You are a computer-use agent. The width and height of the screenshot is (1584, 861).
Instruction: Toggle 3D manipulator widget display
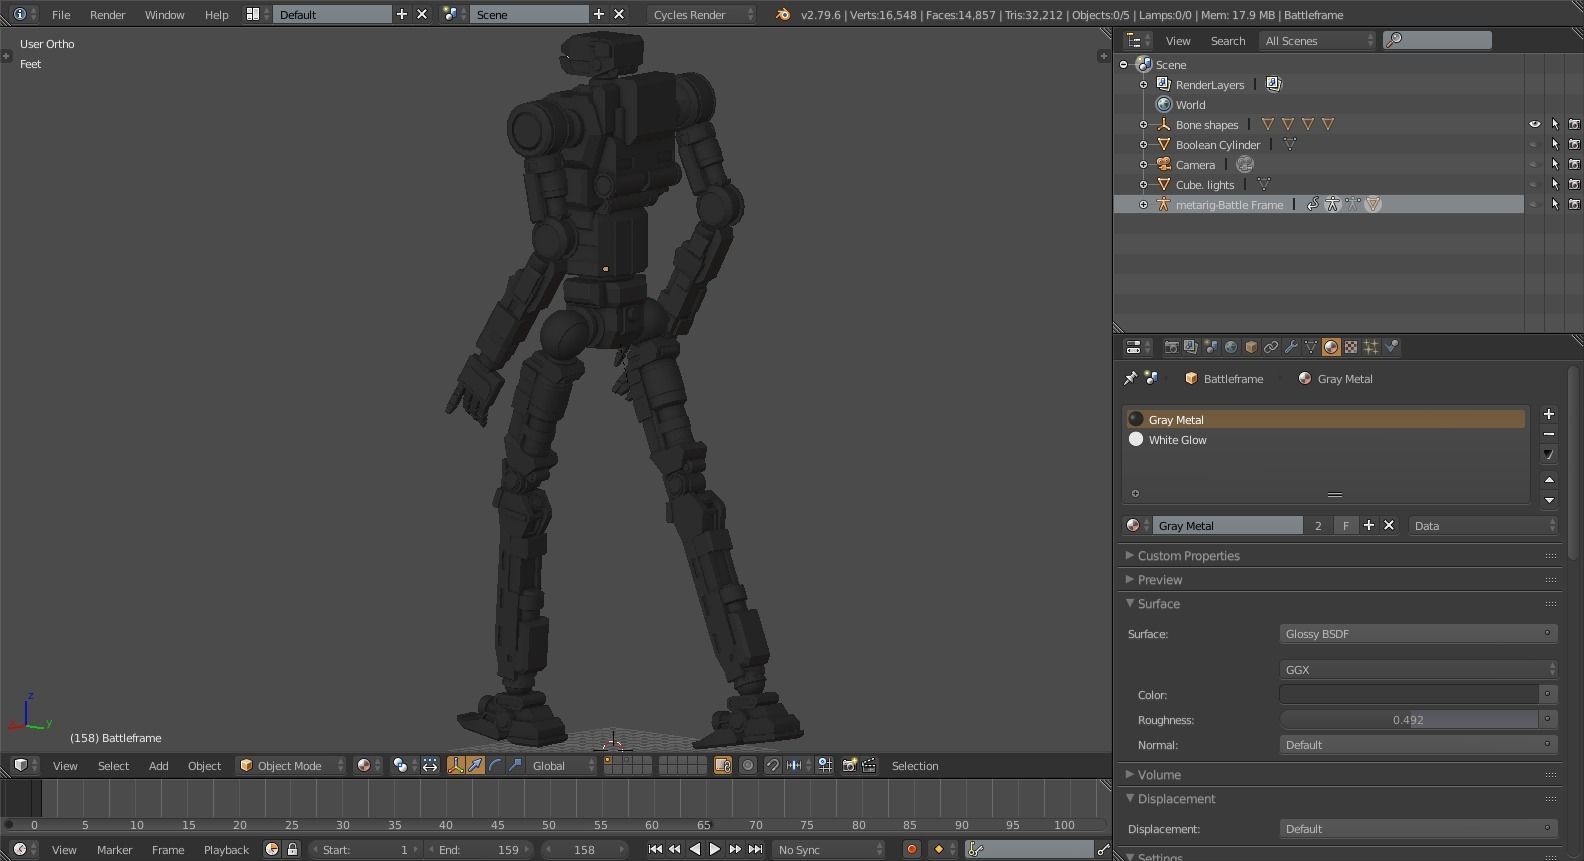pyautogui.click(x=455, y=765)
